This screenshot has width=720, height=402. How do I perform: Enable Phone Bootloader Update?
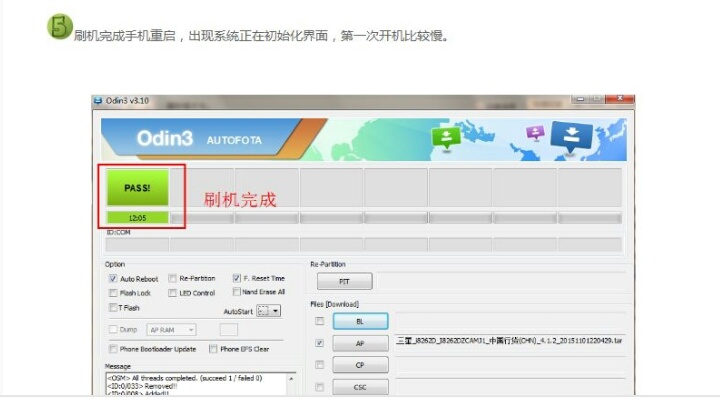tap(113, 349)
